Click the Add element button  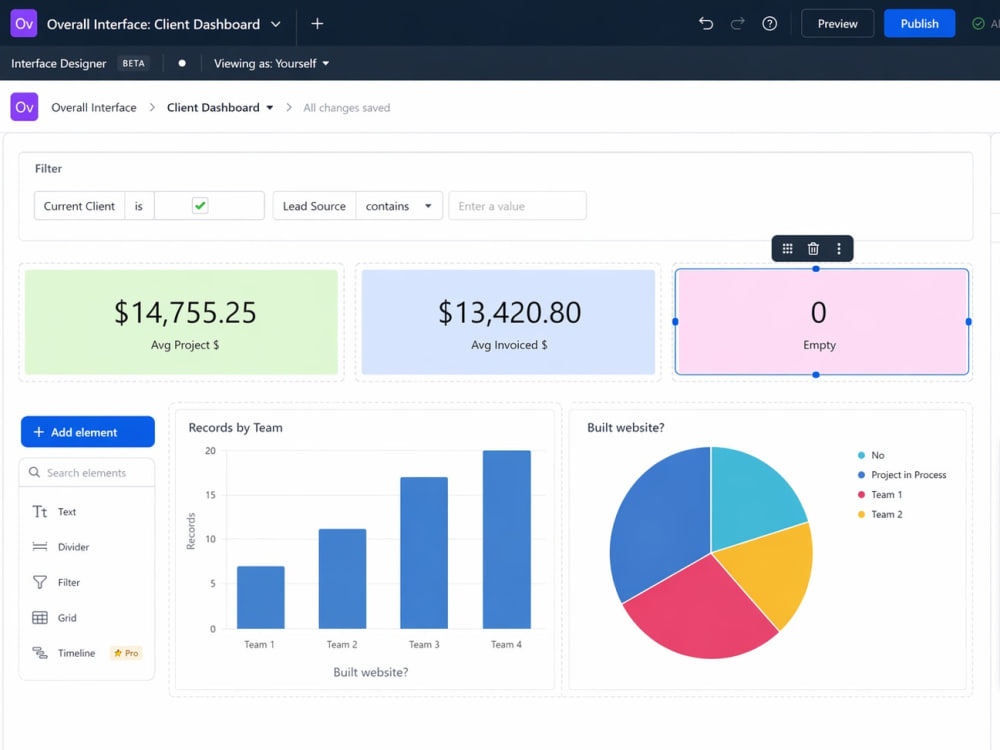tap(88, 432)
